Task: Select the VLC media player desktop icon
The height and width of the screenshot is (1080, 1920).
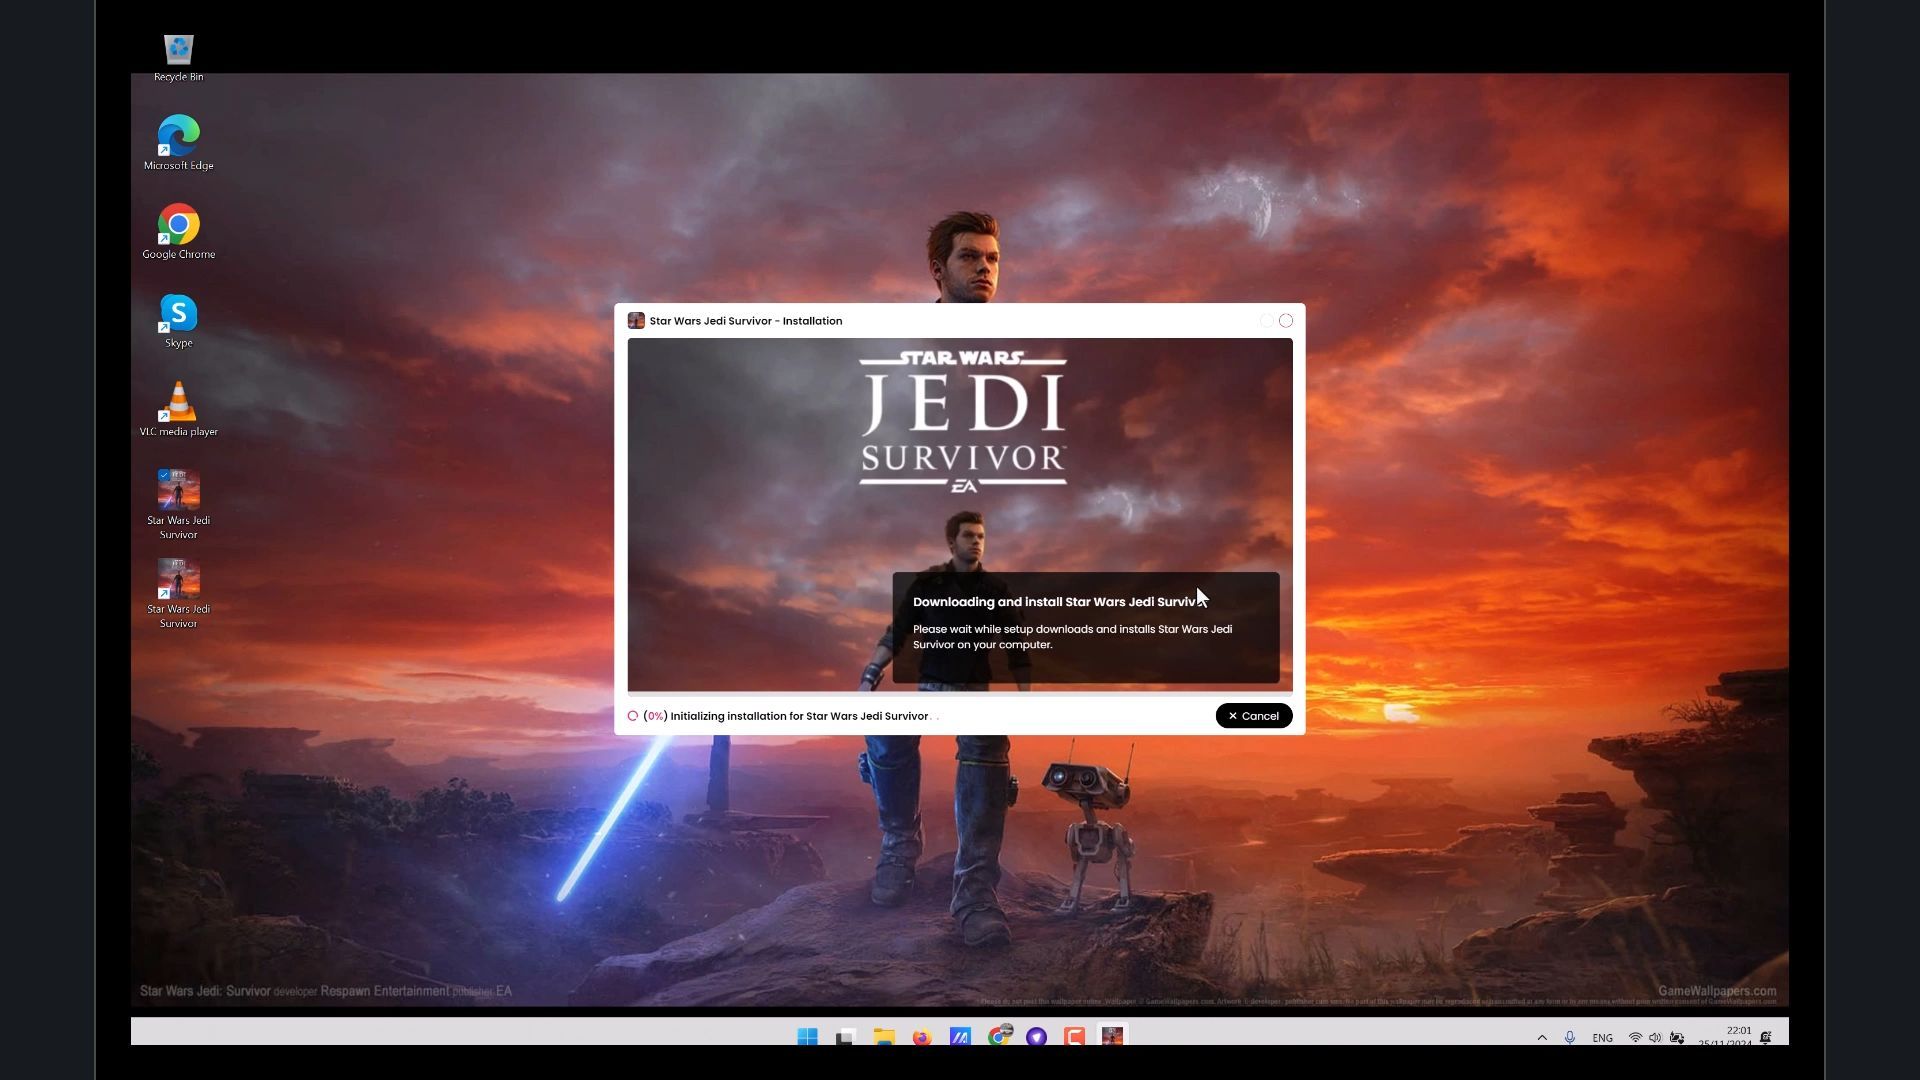Action: [x=178, y=409]
